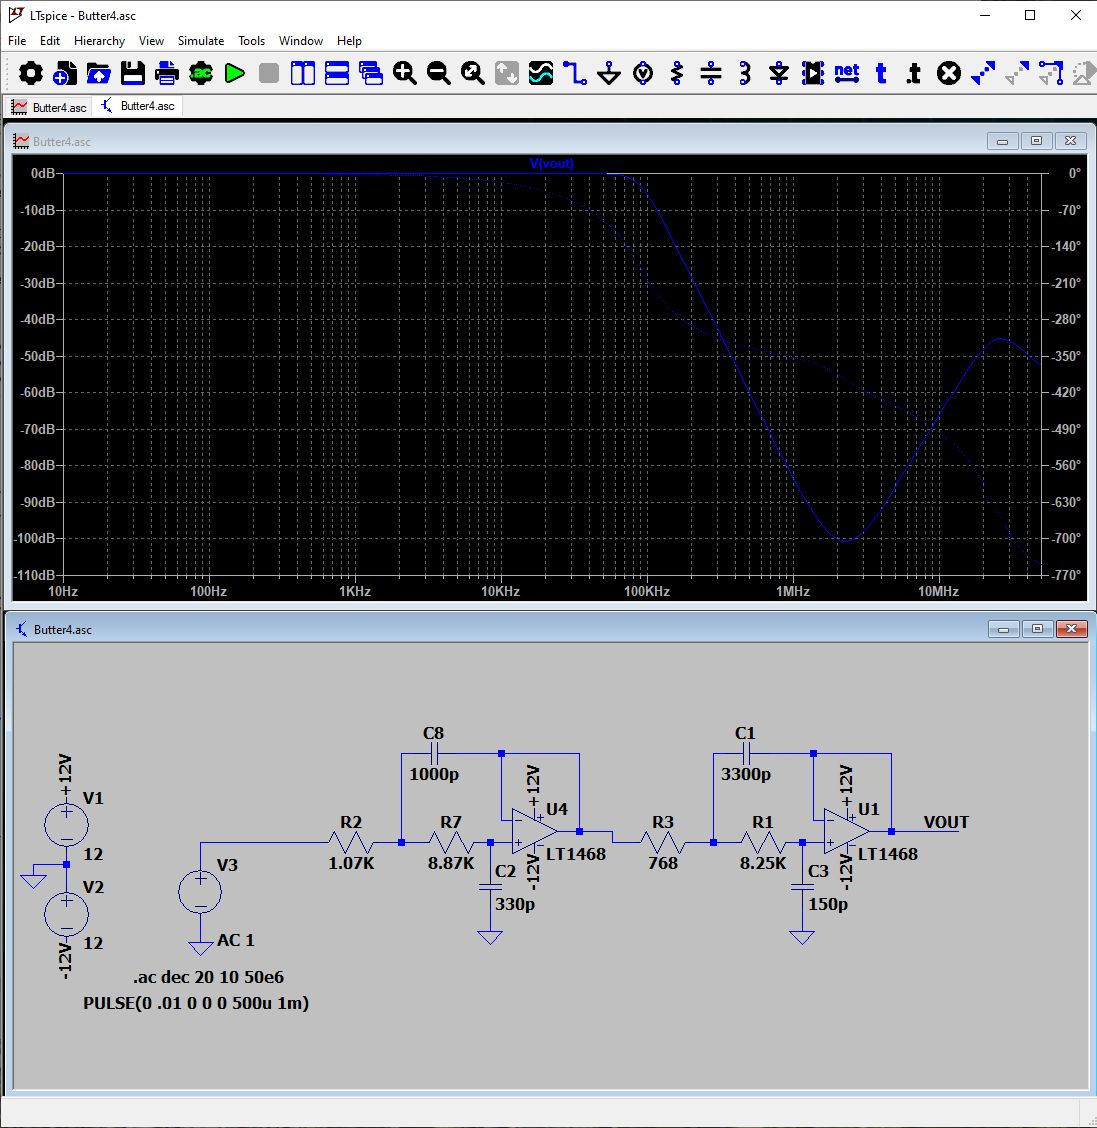Screen dimensions: 1097x1128
Task: Select the Zoom In magnifier icon
Action: click(404, 73)
